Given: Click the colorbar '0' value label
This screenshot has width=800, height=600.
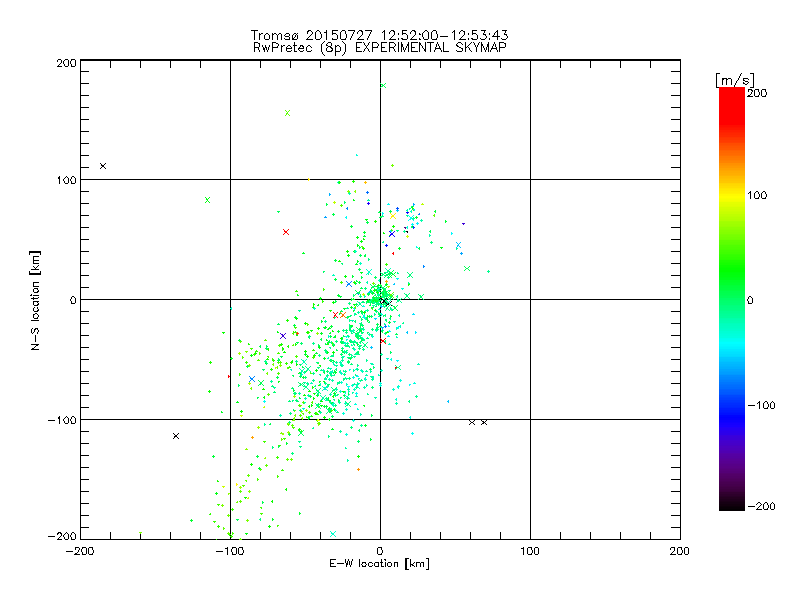Looking at the screenshot, I should [750, 300].
